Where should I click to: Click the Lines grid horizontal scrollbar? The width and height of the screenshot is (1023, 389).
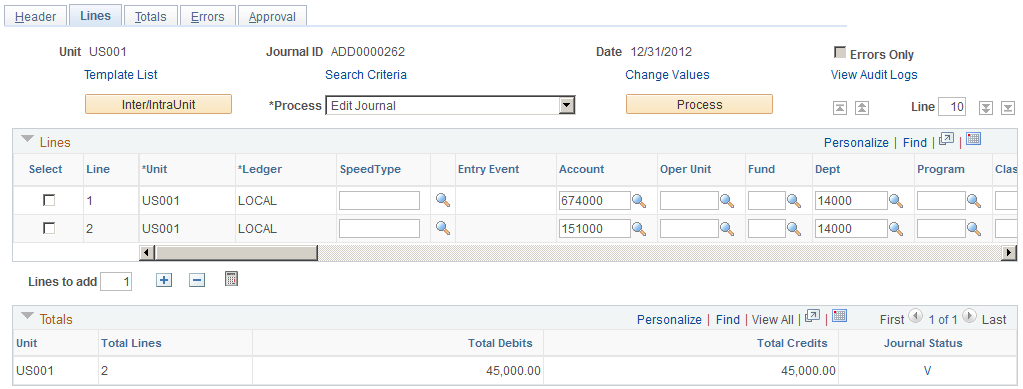pyautogui.click(x=578, y=253)
